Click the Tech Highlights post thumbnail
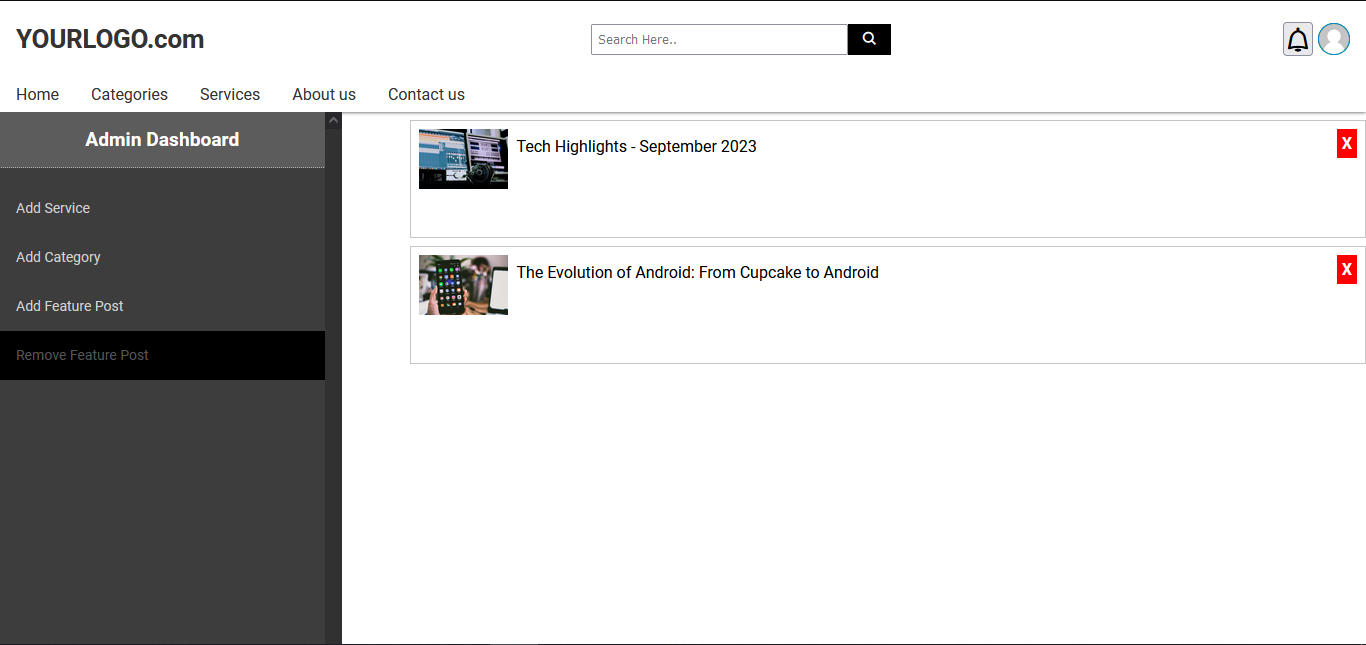The height and width of the screenshot is (645, 1366). tap(463, 158)
